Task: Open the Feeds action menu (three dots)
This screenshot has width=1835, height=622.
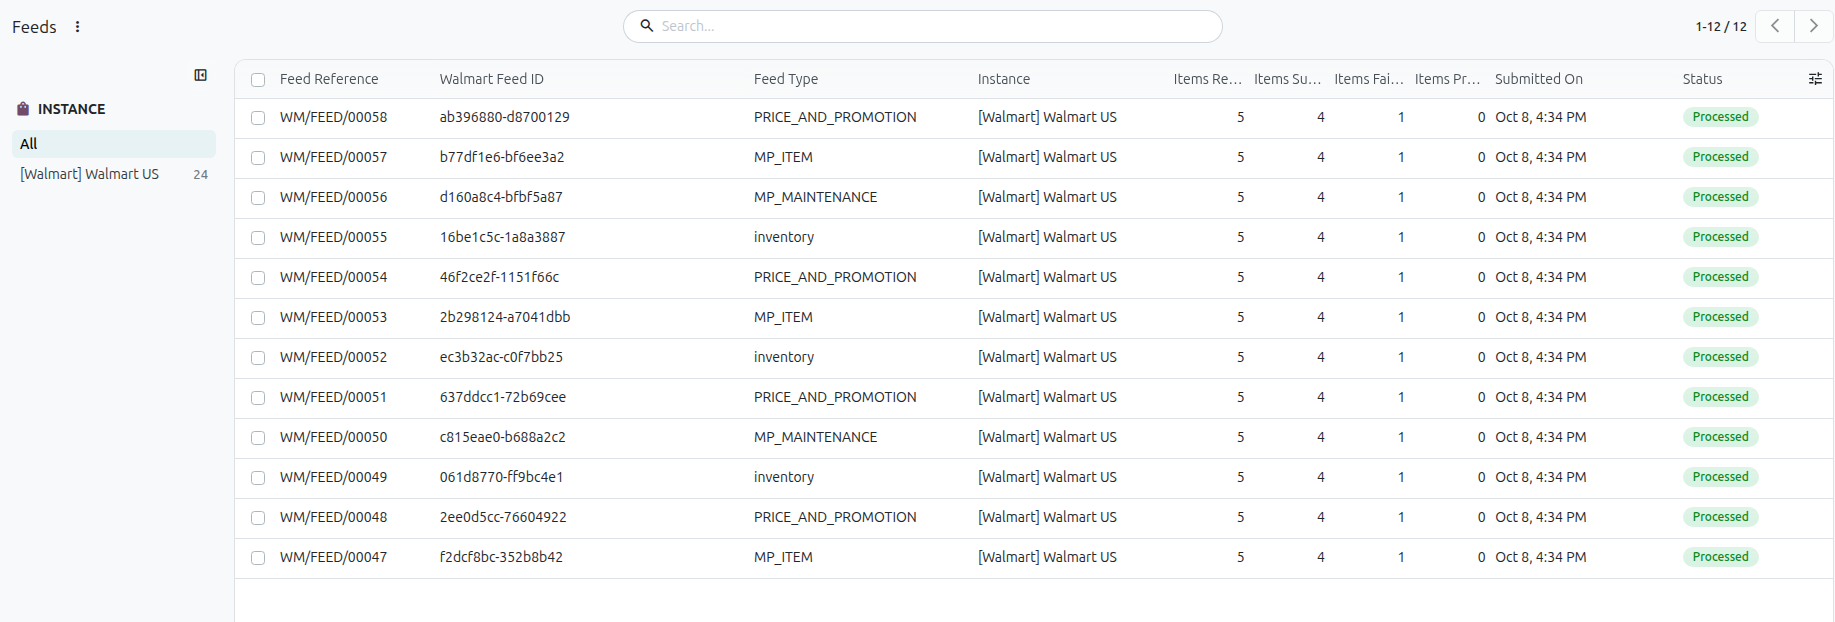Action: (77, 27)
